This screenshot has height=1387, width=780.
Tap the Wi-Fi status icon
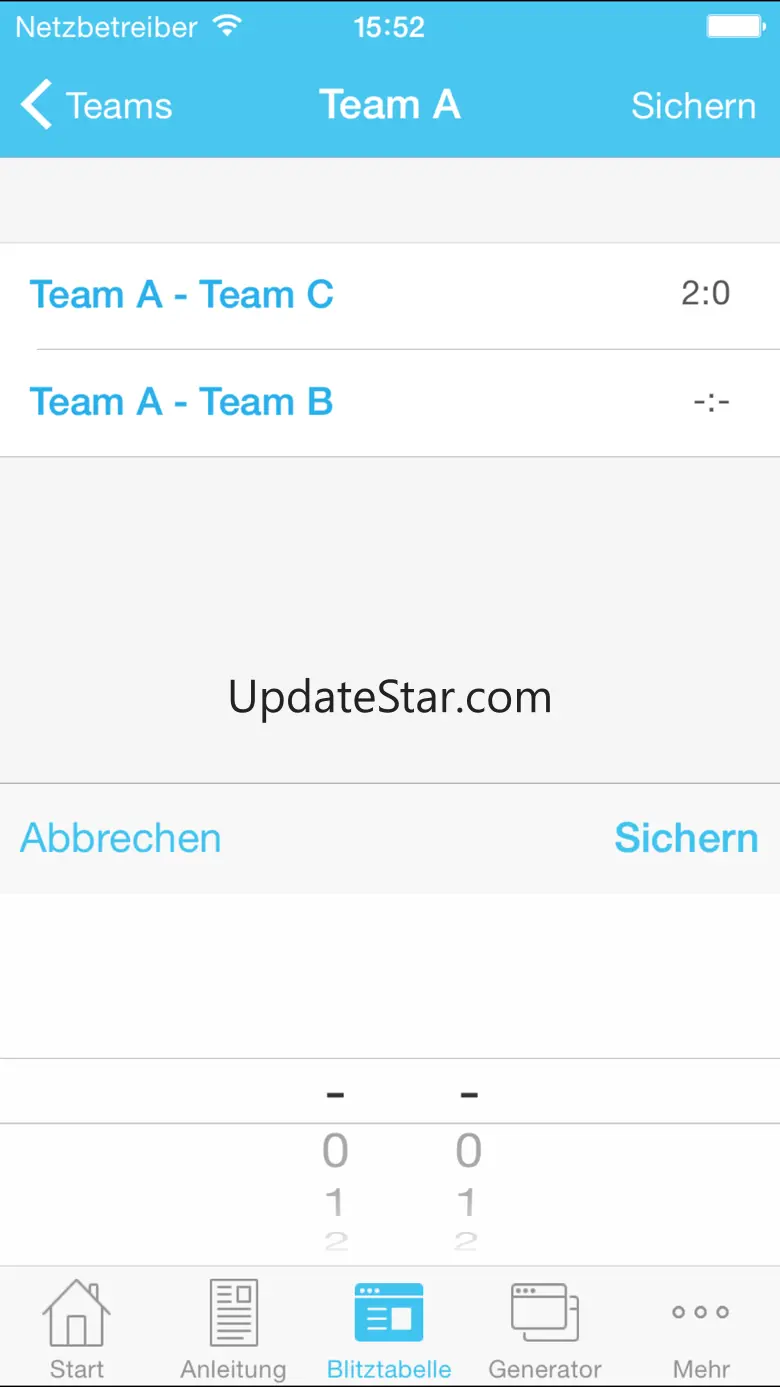[x=228, y=27]
